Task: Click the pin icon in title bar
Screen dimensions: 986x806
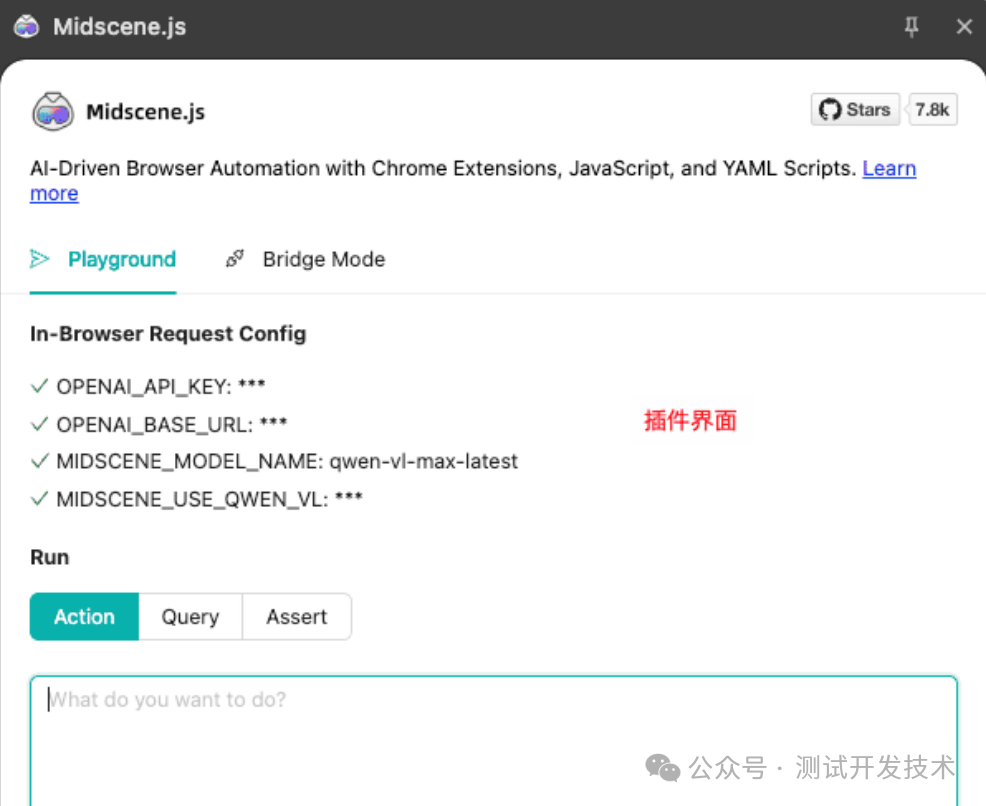Action: (x=911, y=27)
